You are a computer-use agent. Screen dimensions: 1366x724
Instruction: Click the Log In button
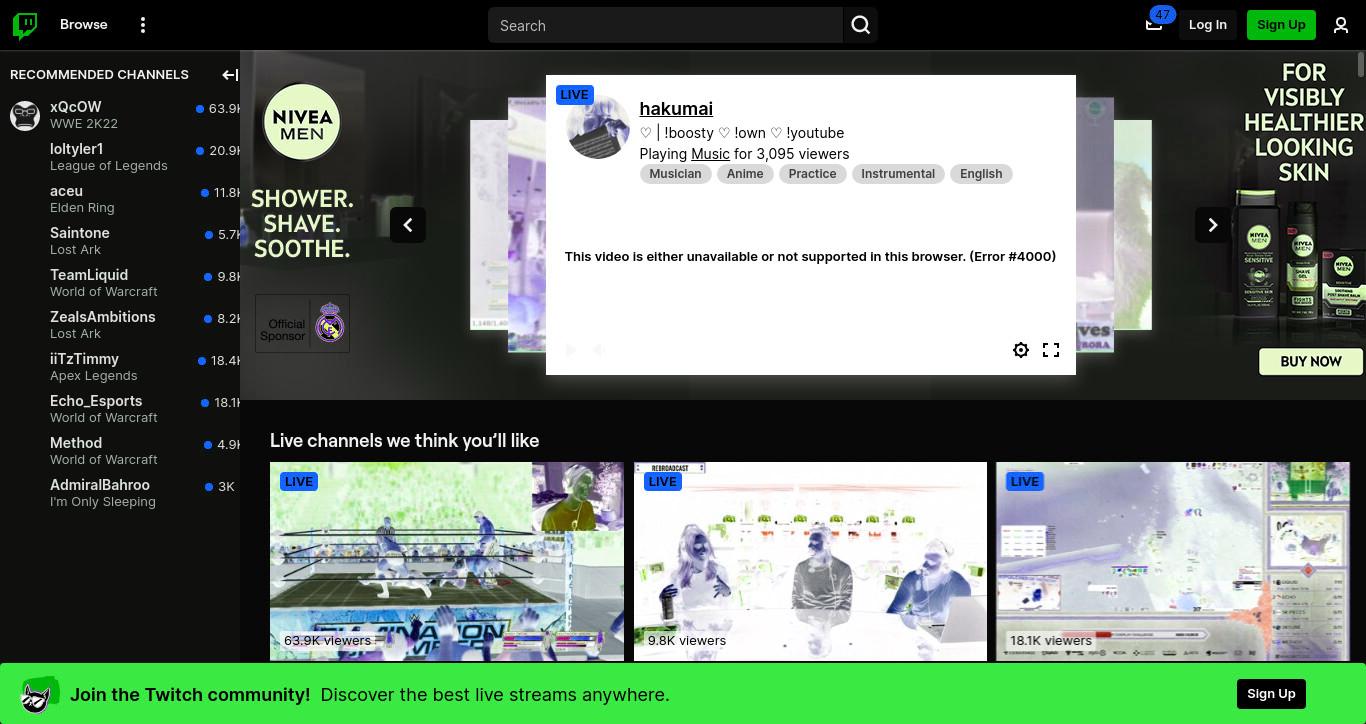coord(1208,25)
